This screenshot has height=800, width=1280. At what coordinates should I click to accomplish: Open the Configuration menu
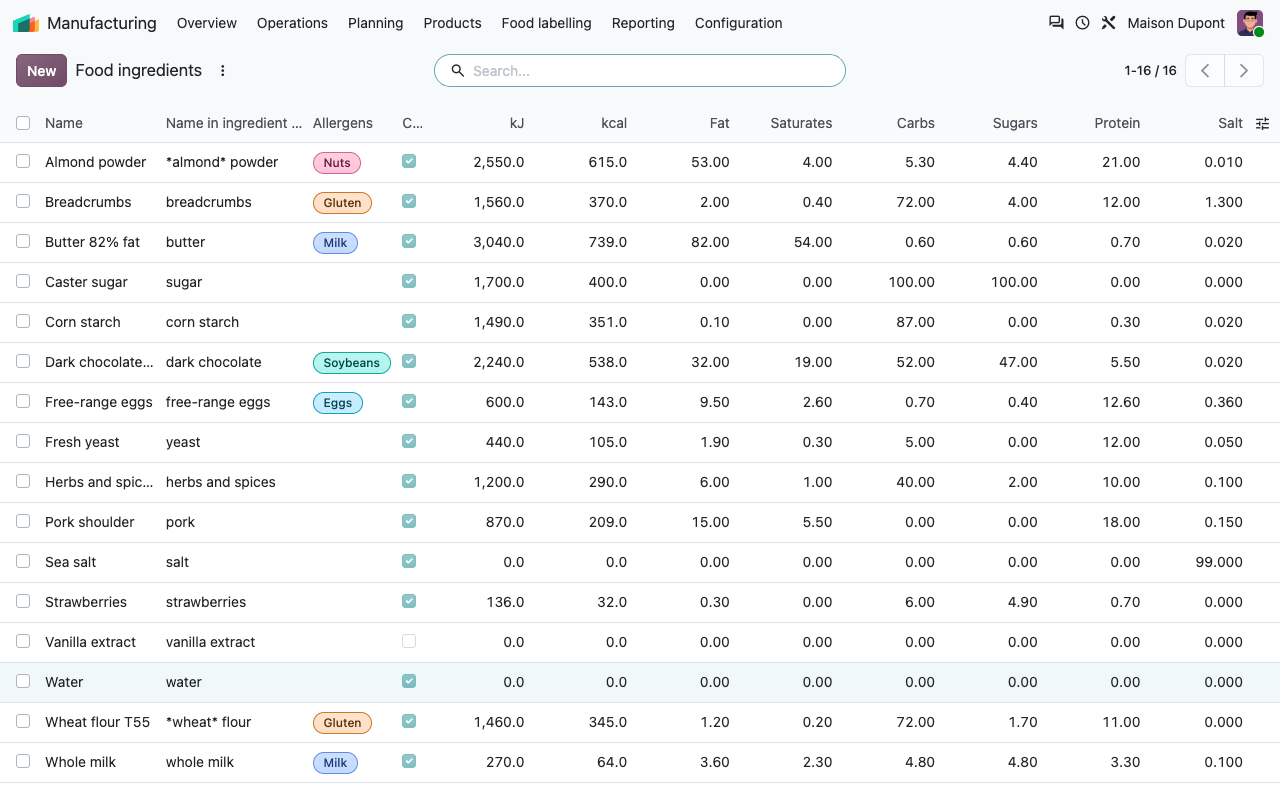click(739, 23)
